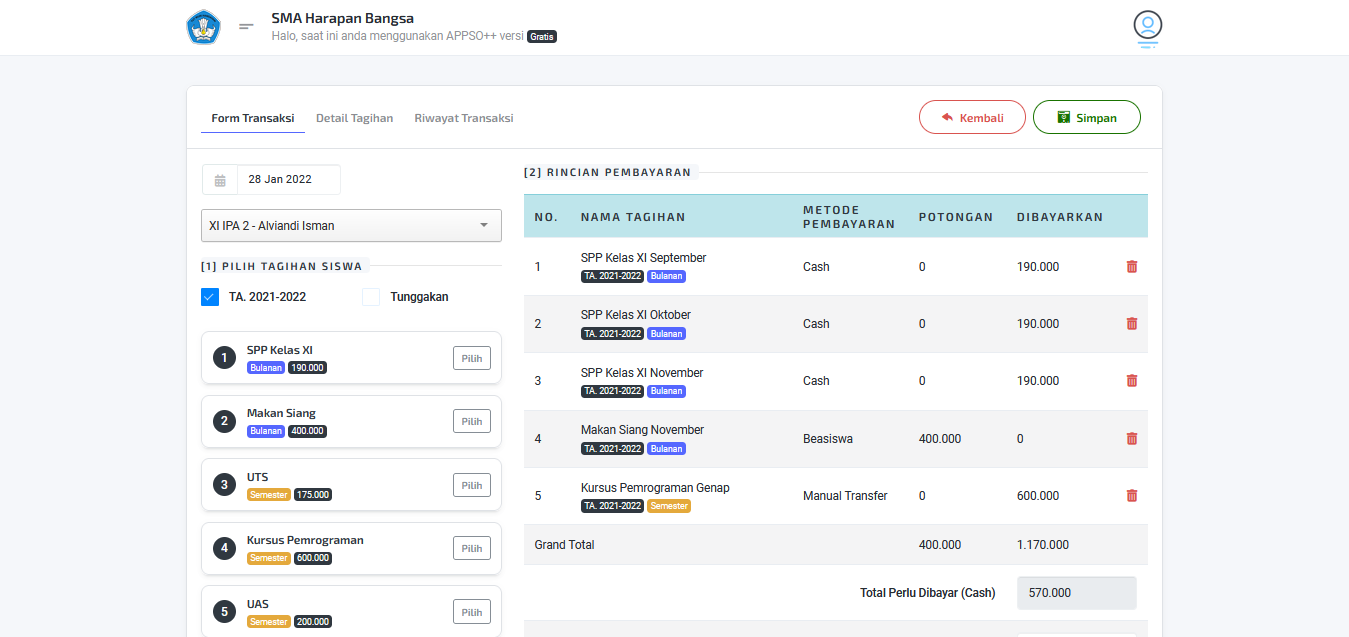Click the school logo emblem

pos(203,27)
